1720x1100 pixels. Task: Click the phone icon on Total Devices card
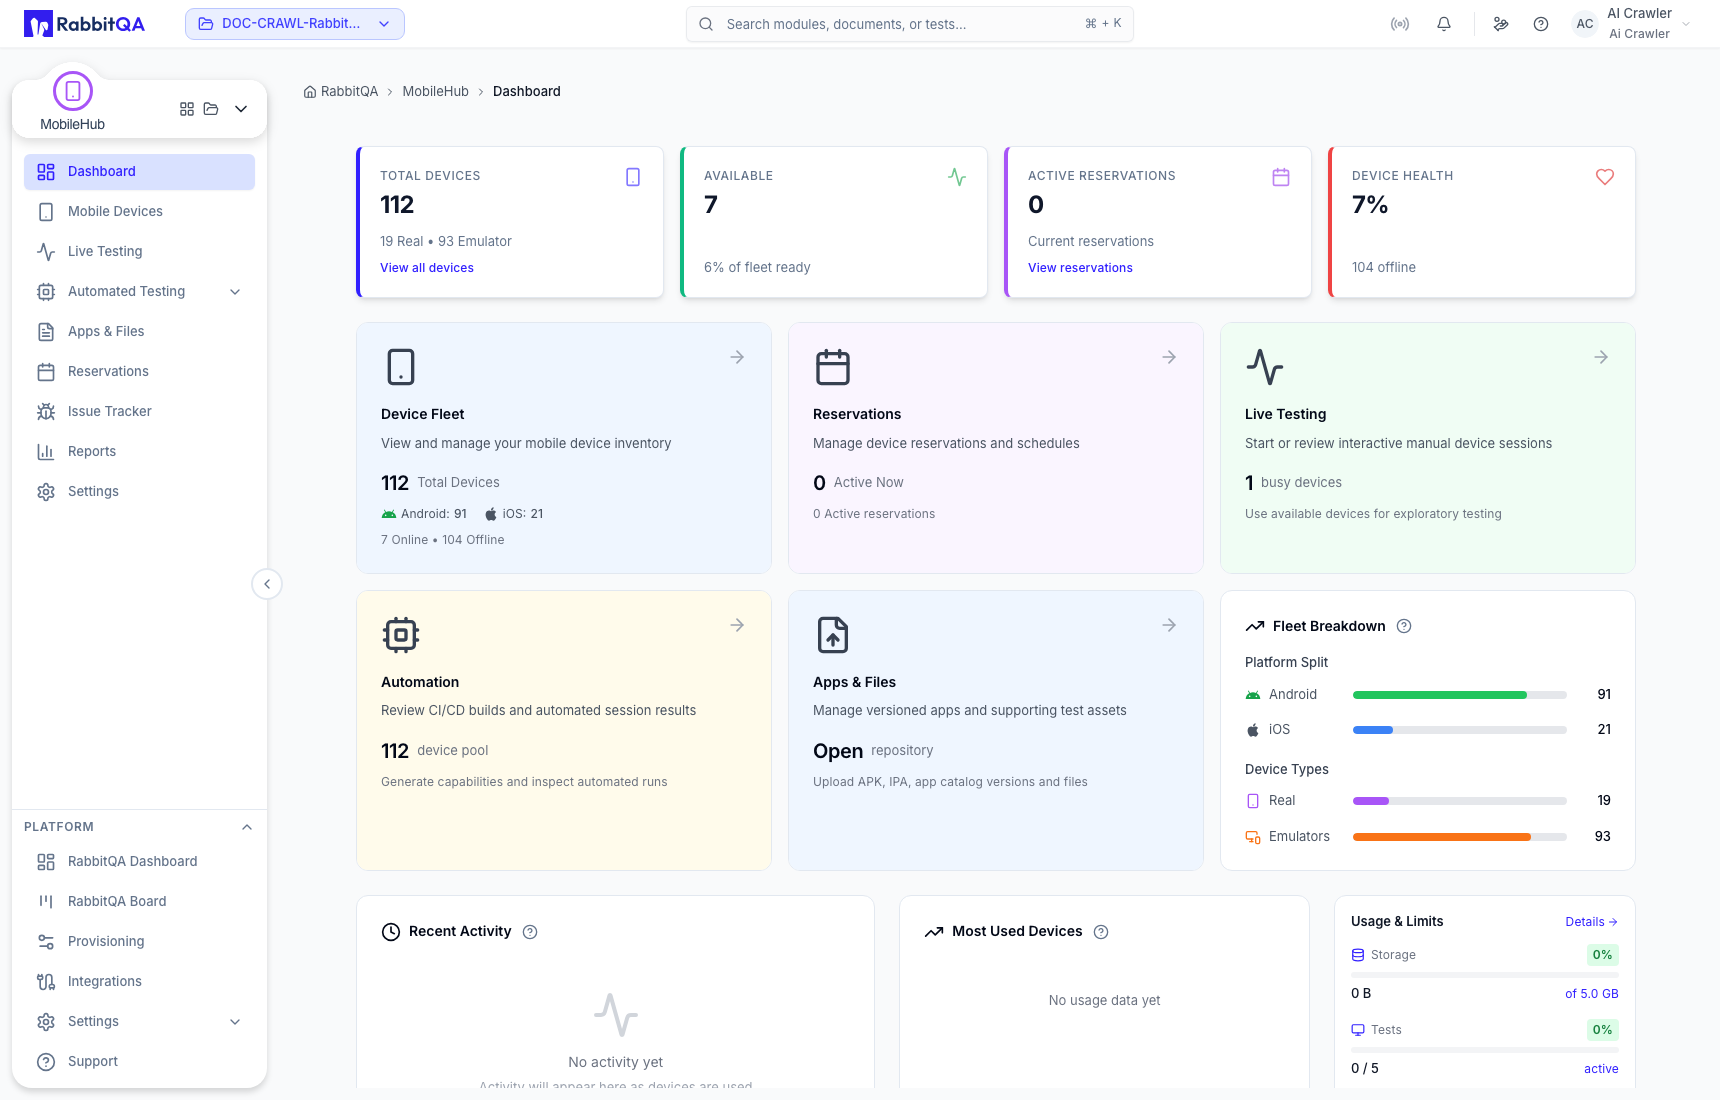point(633,177)
